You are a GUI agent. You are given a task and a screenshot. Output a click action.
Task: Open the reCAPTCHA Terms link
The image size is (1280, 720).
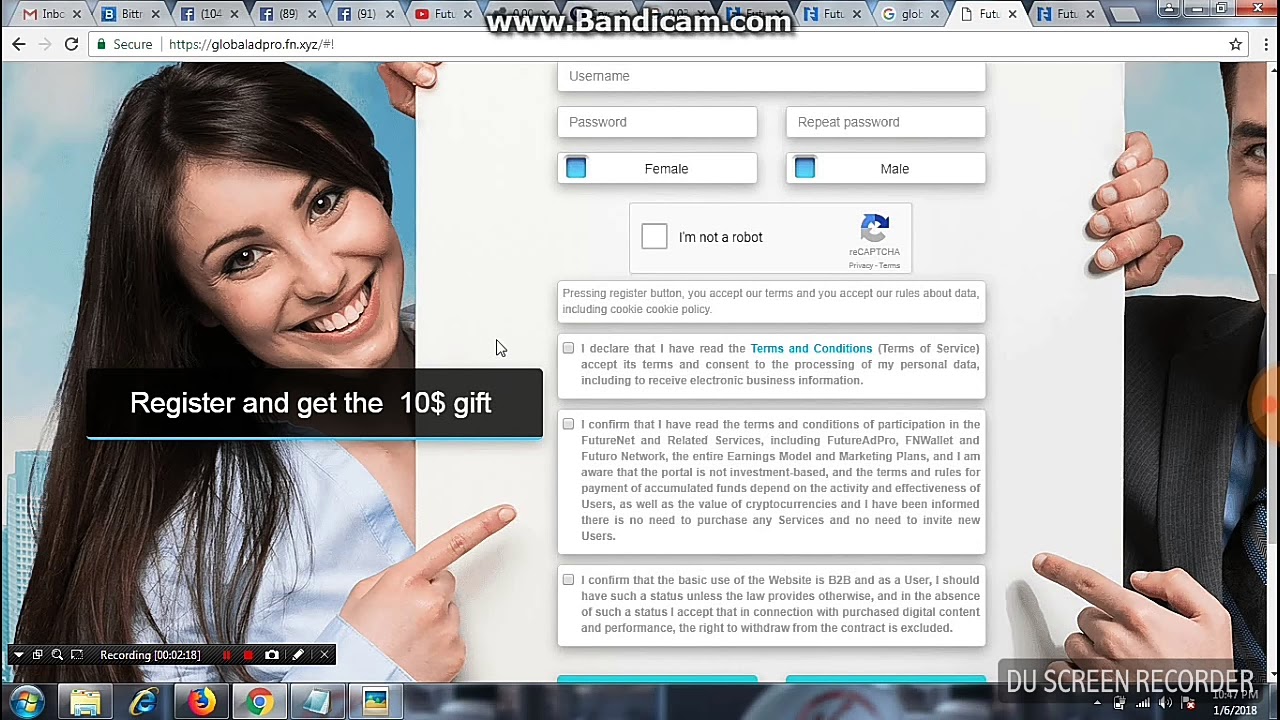(889, 265)
